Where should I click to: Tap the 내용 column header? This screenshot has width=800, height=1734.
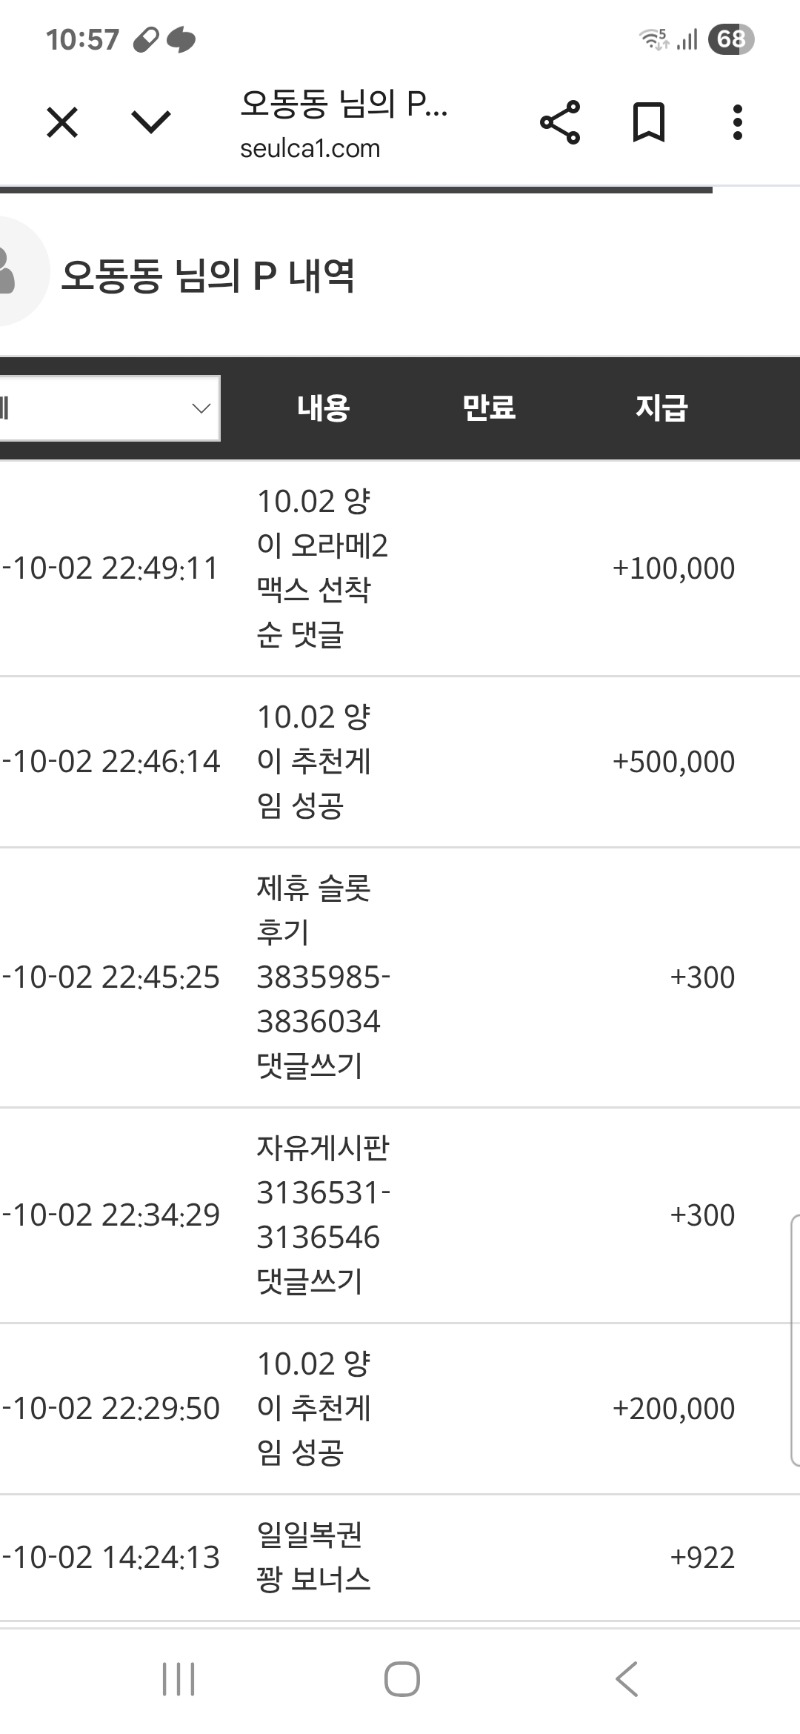tap(323, 408)
